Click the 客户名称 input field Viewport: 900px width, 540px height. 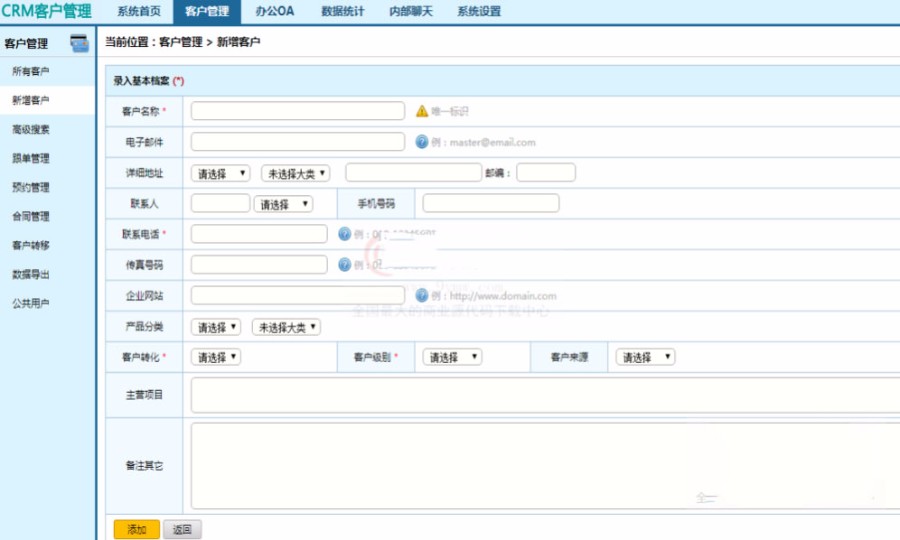[x=298, y=111]
